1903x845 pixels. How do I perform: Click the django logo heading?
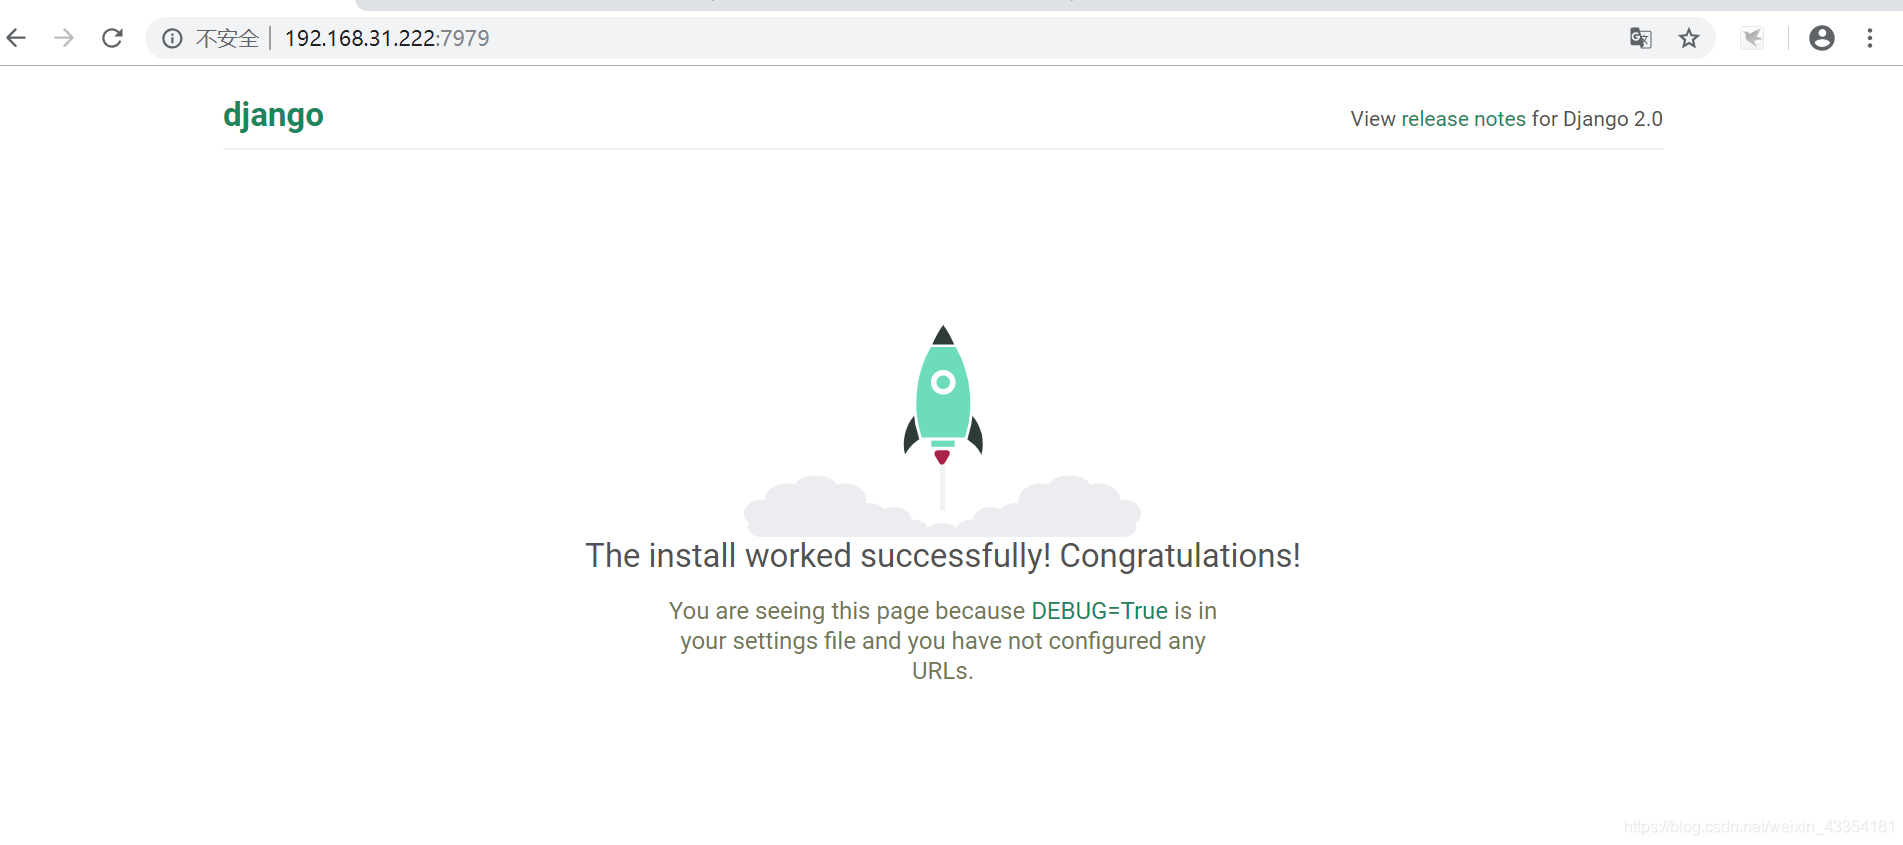[x=273, y=116]
